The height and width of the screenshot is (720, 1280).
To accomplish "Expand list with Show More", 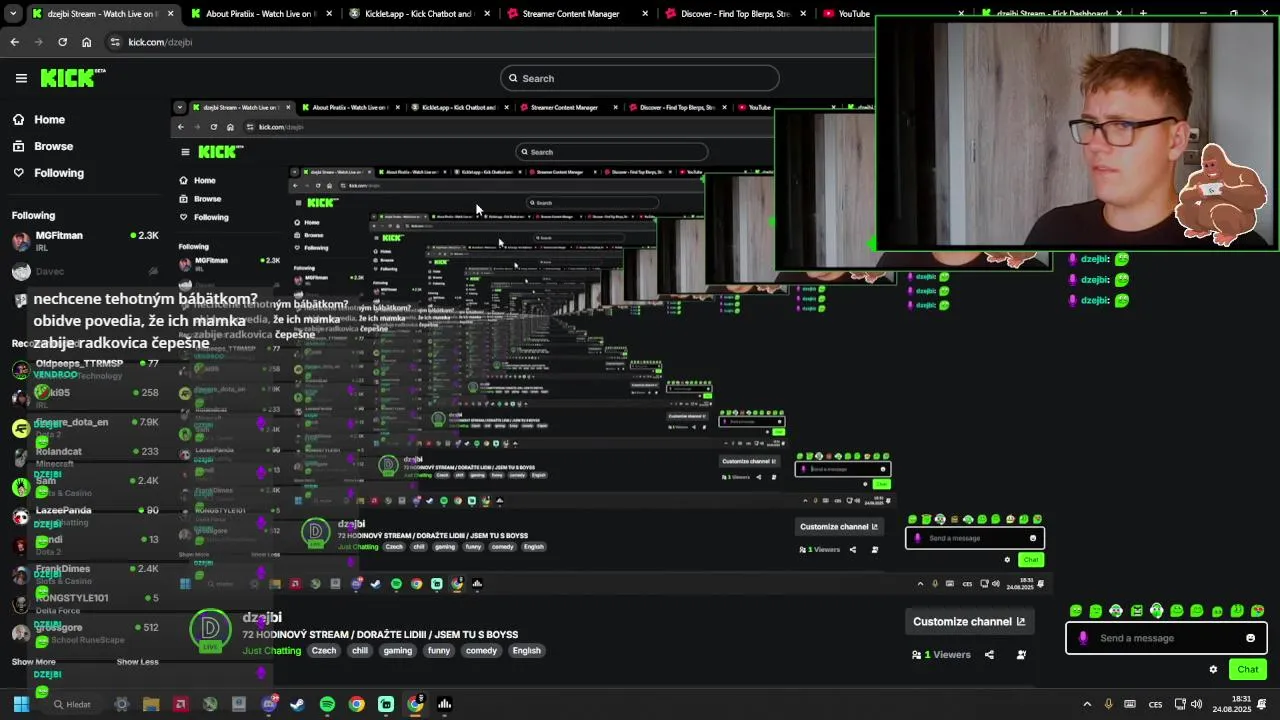I will click(33, 662).
